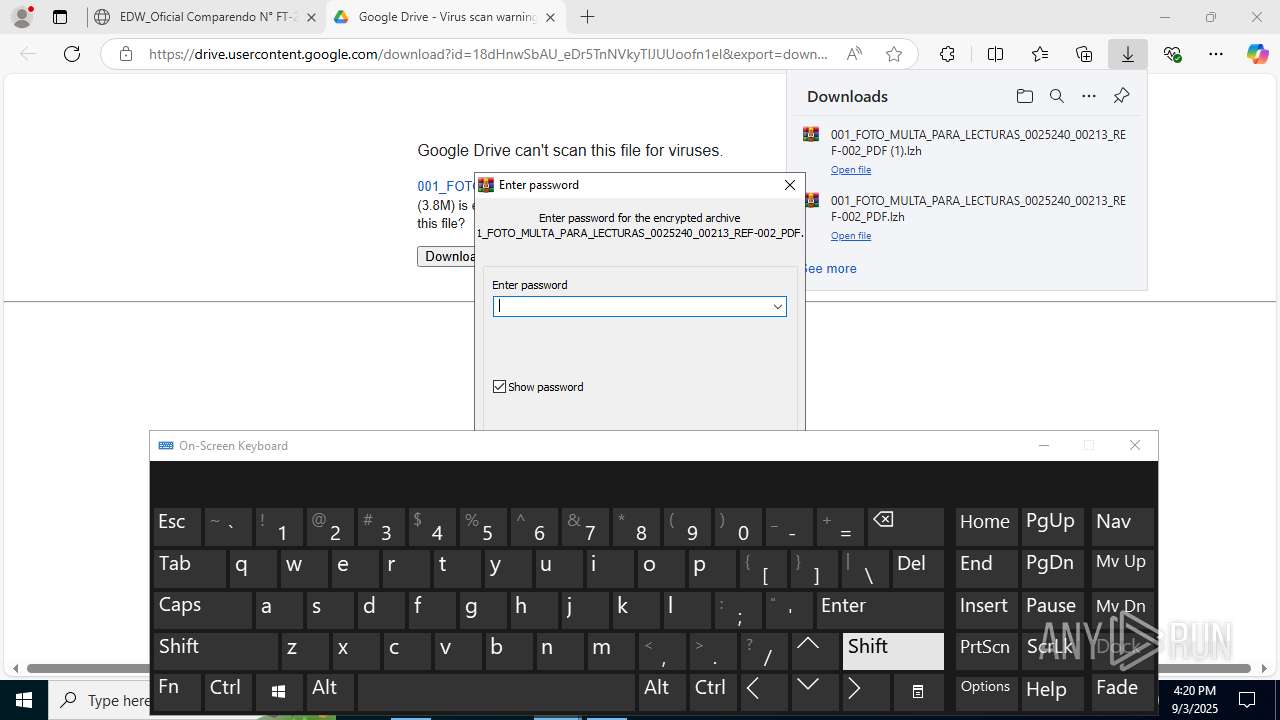
Task: Click the Read aloud icon in address bar
Action: point(854,54)
